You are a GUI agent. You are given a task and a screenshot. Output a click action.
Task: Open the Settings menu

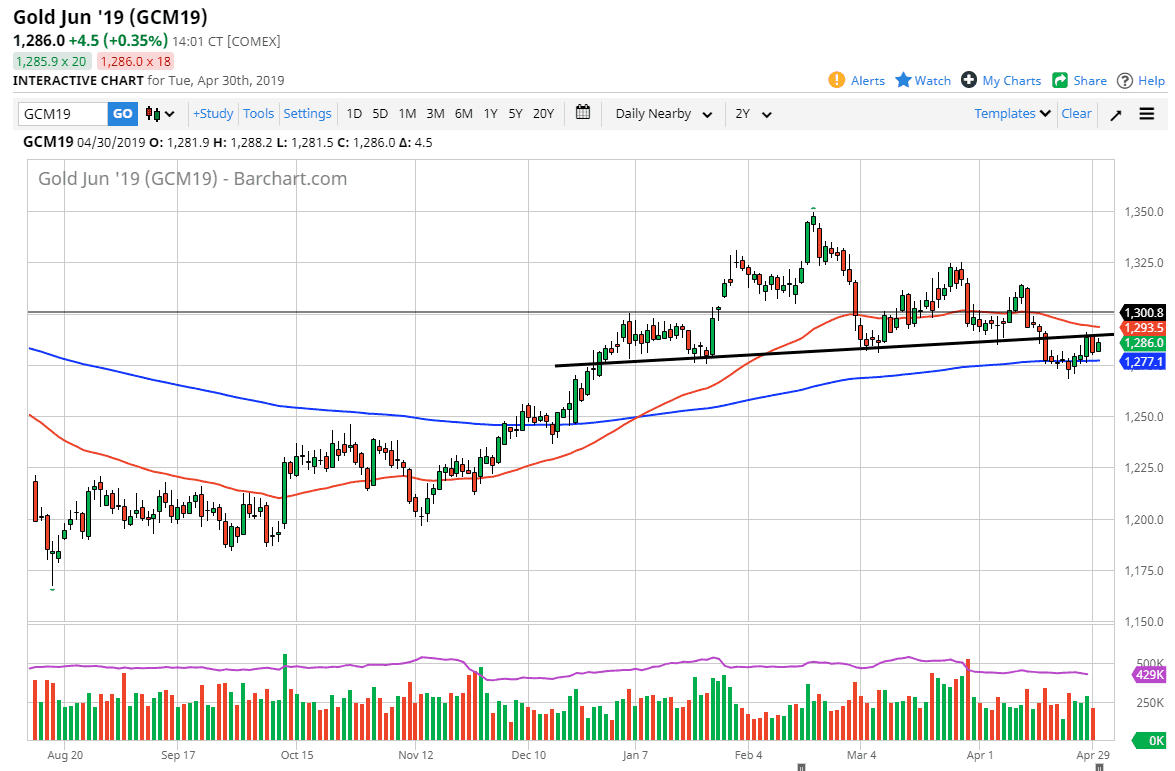pos(307,113)
